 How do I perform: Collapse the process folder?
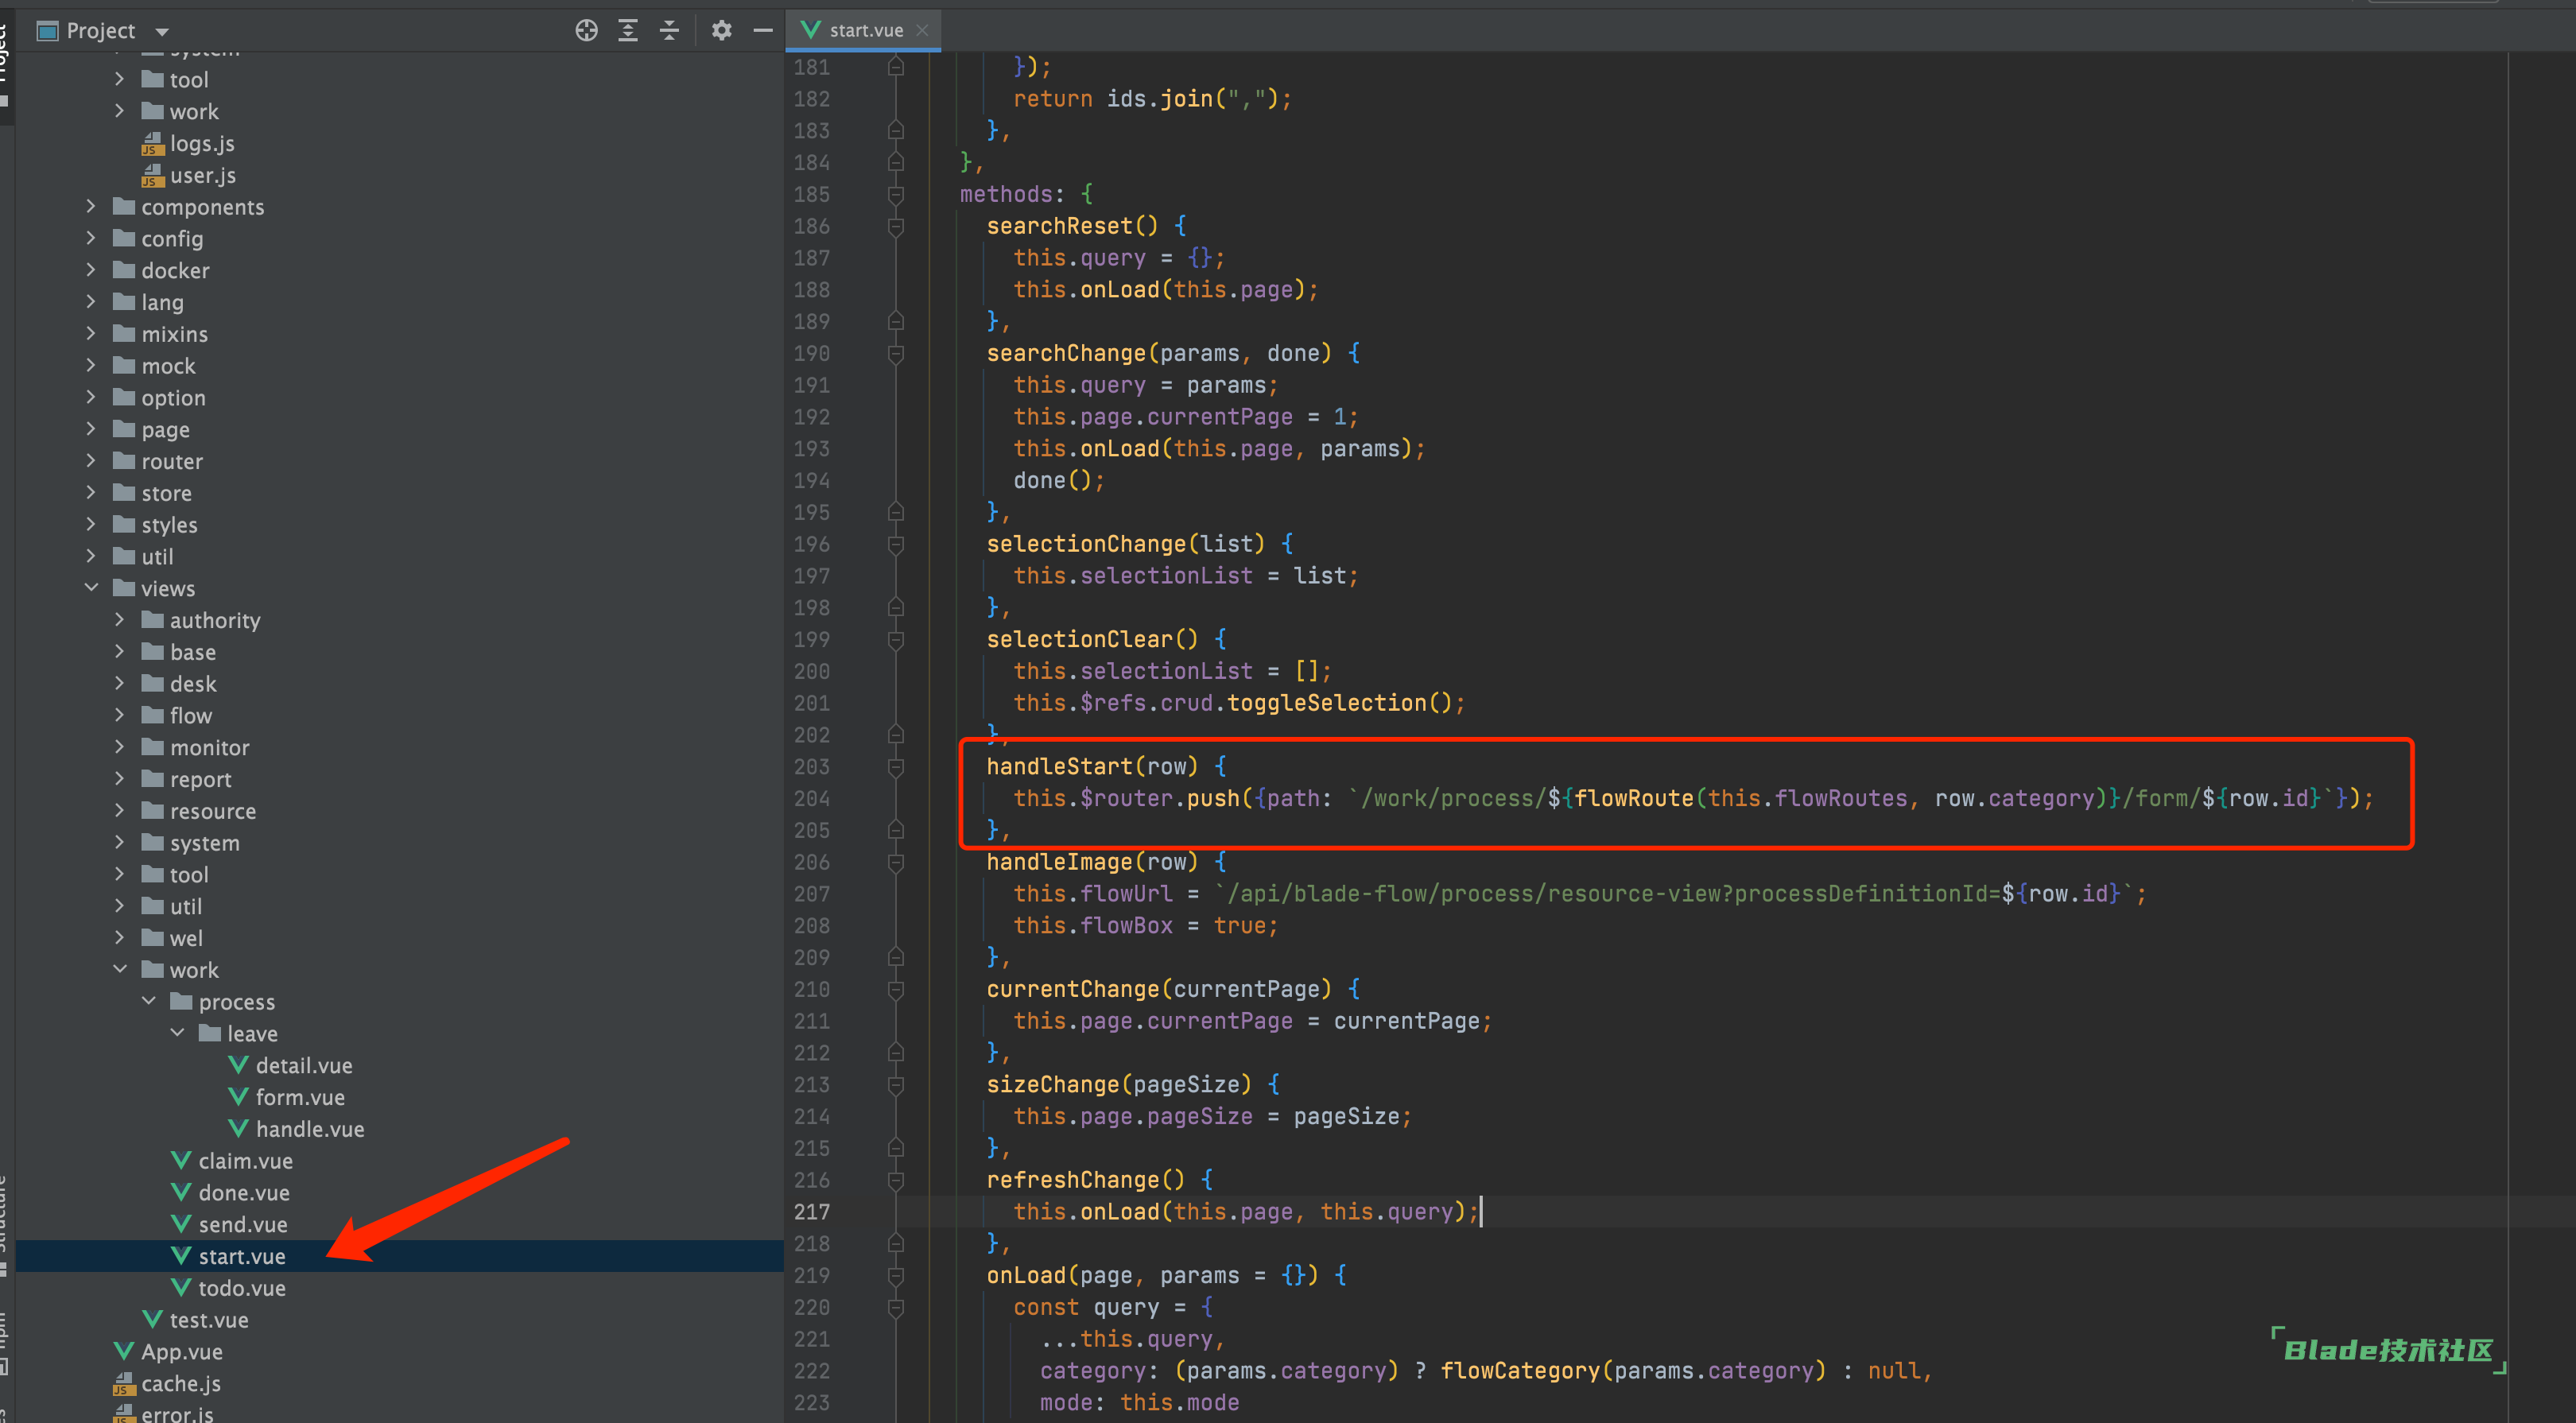(x=149, y=1001)
